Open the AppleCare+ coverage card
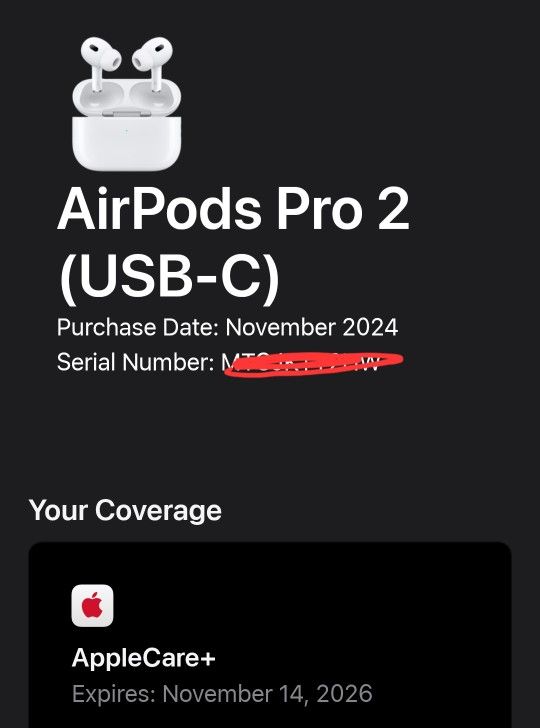Screen dimensions: 540x728 click(x=270, y=635)
